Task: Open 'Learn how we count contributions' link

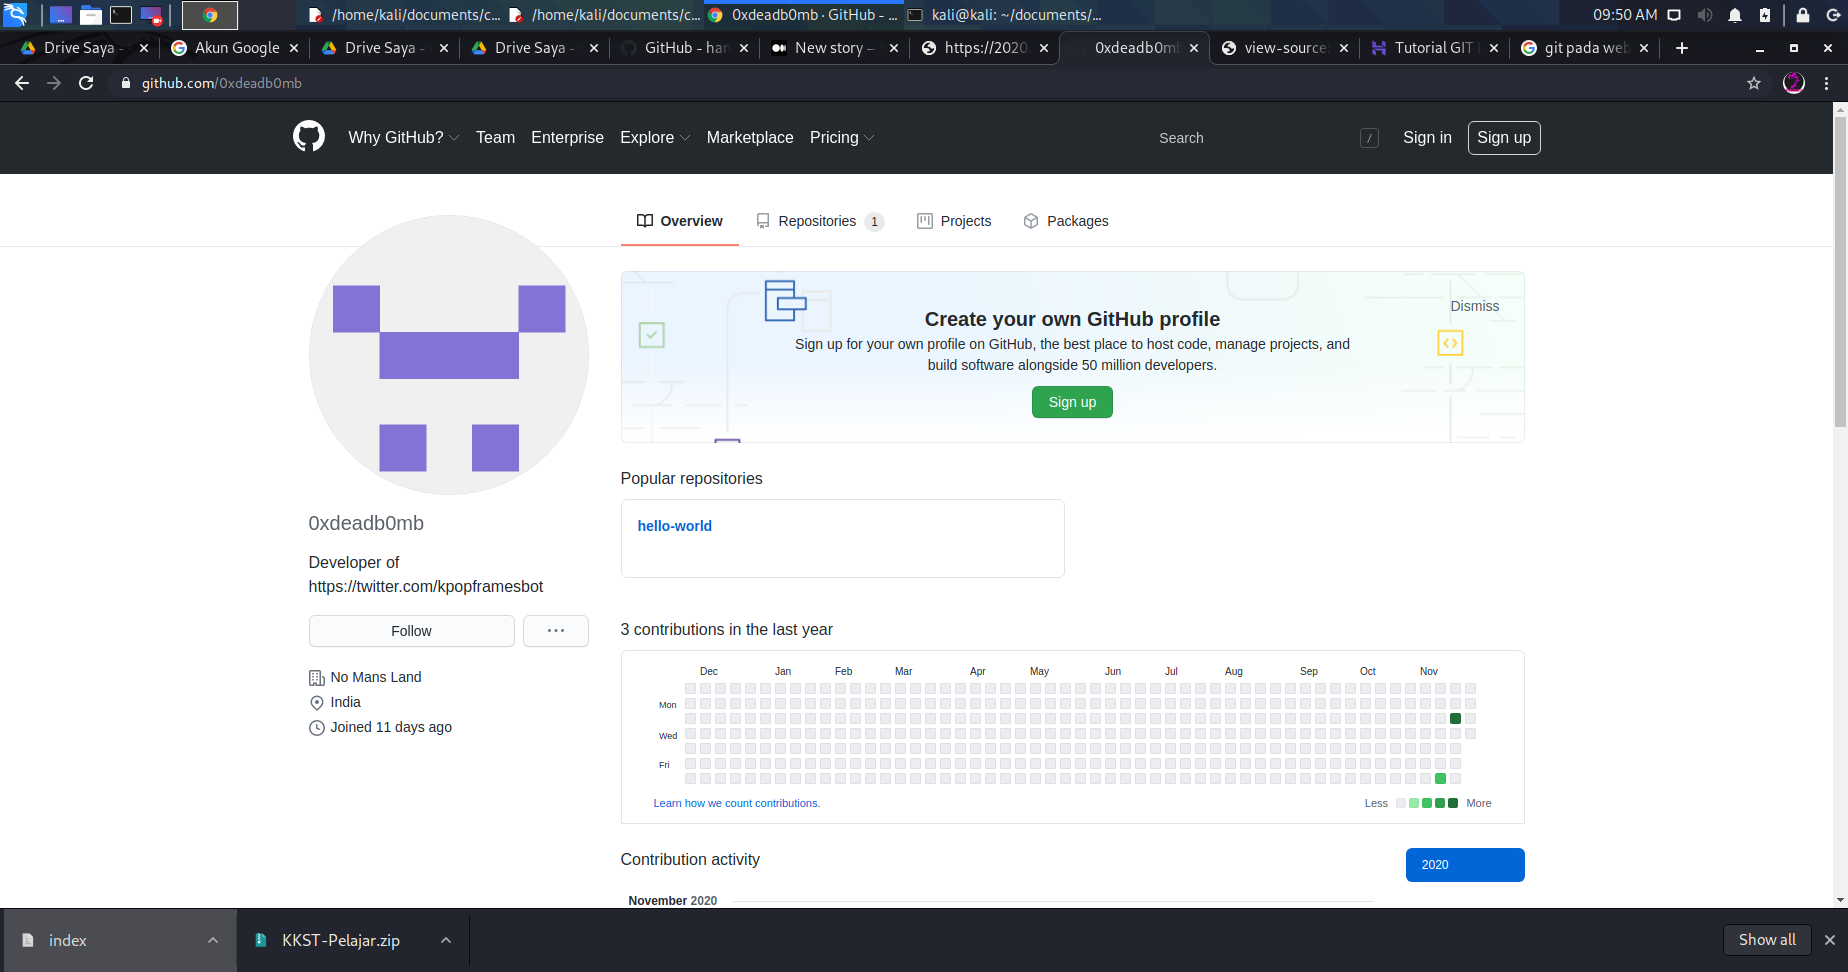Action: pyautogui.click(x=736, y=803)
